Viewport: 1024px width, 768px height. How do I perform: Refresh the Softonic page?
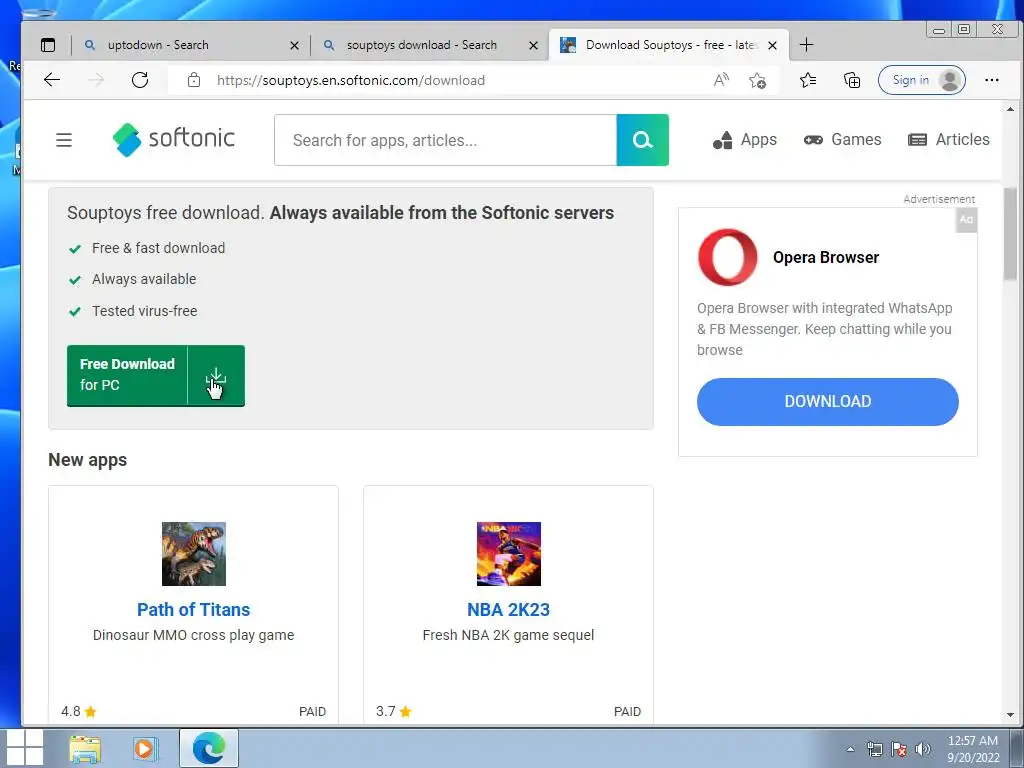(140, 80)
